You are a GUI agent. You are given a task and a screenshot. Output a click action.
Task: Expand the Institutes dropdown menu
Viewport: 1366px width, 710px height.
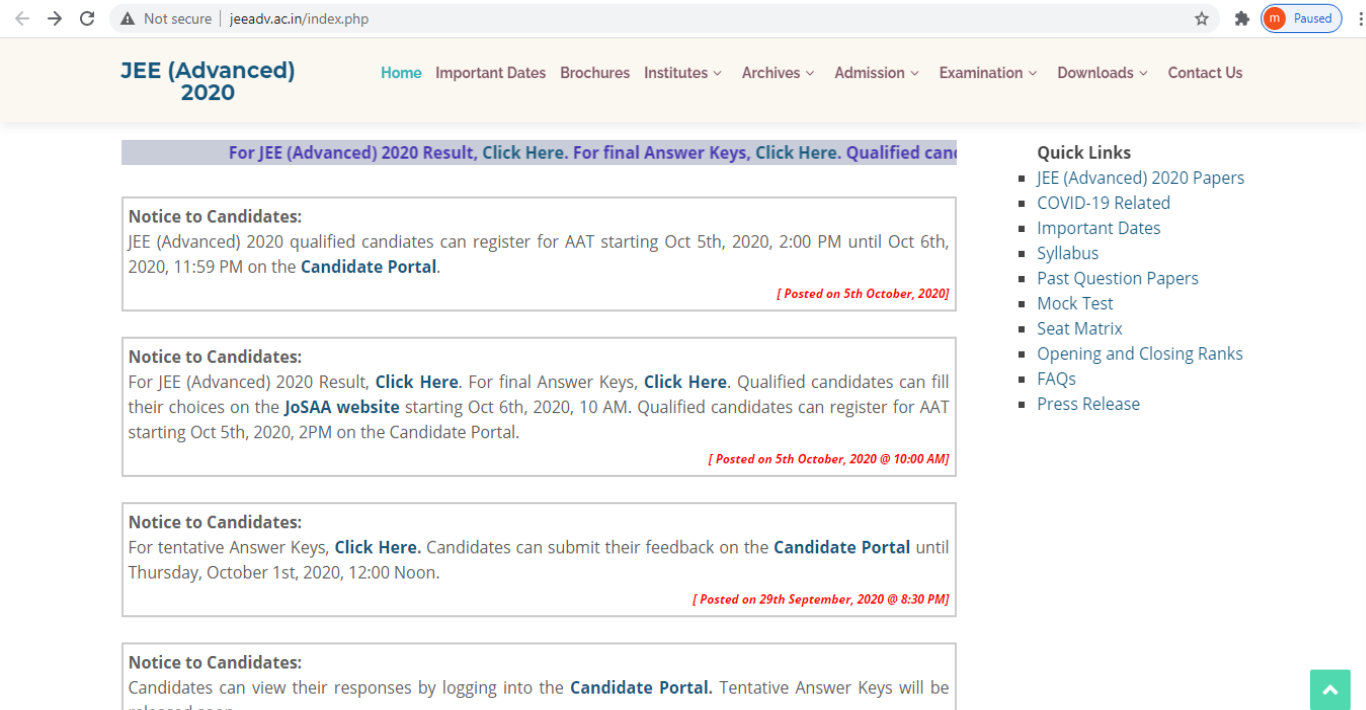tap(682, 73)
